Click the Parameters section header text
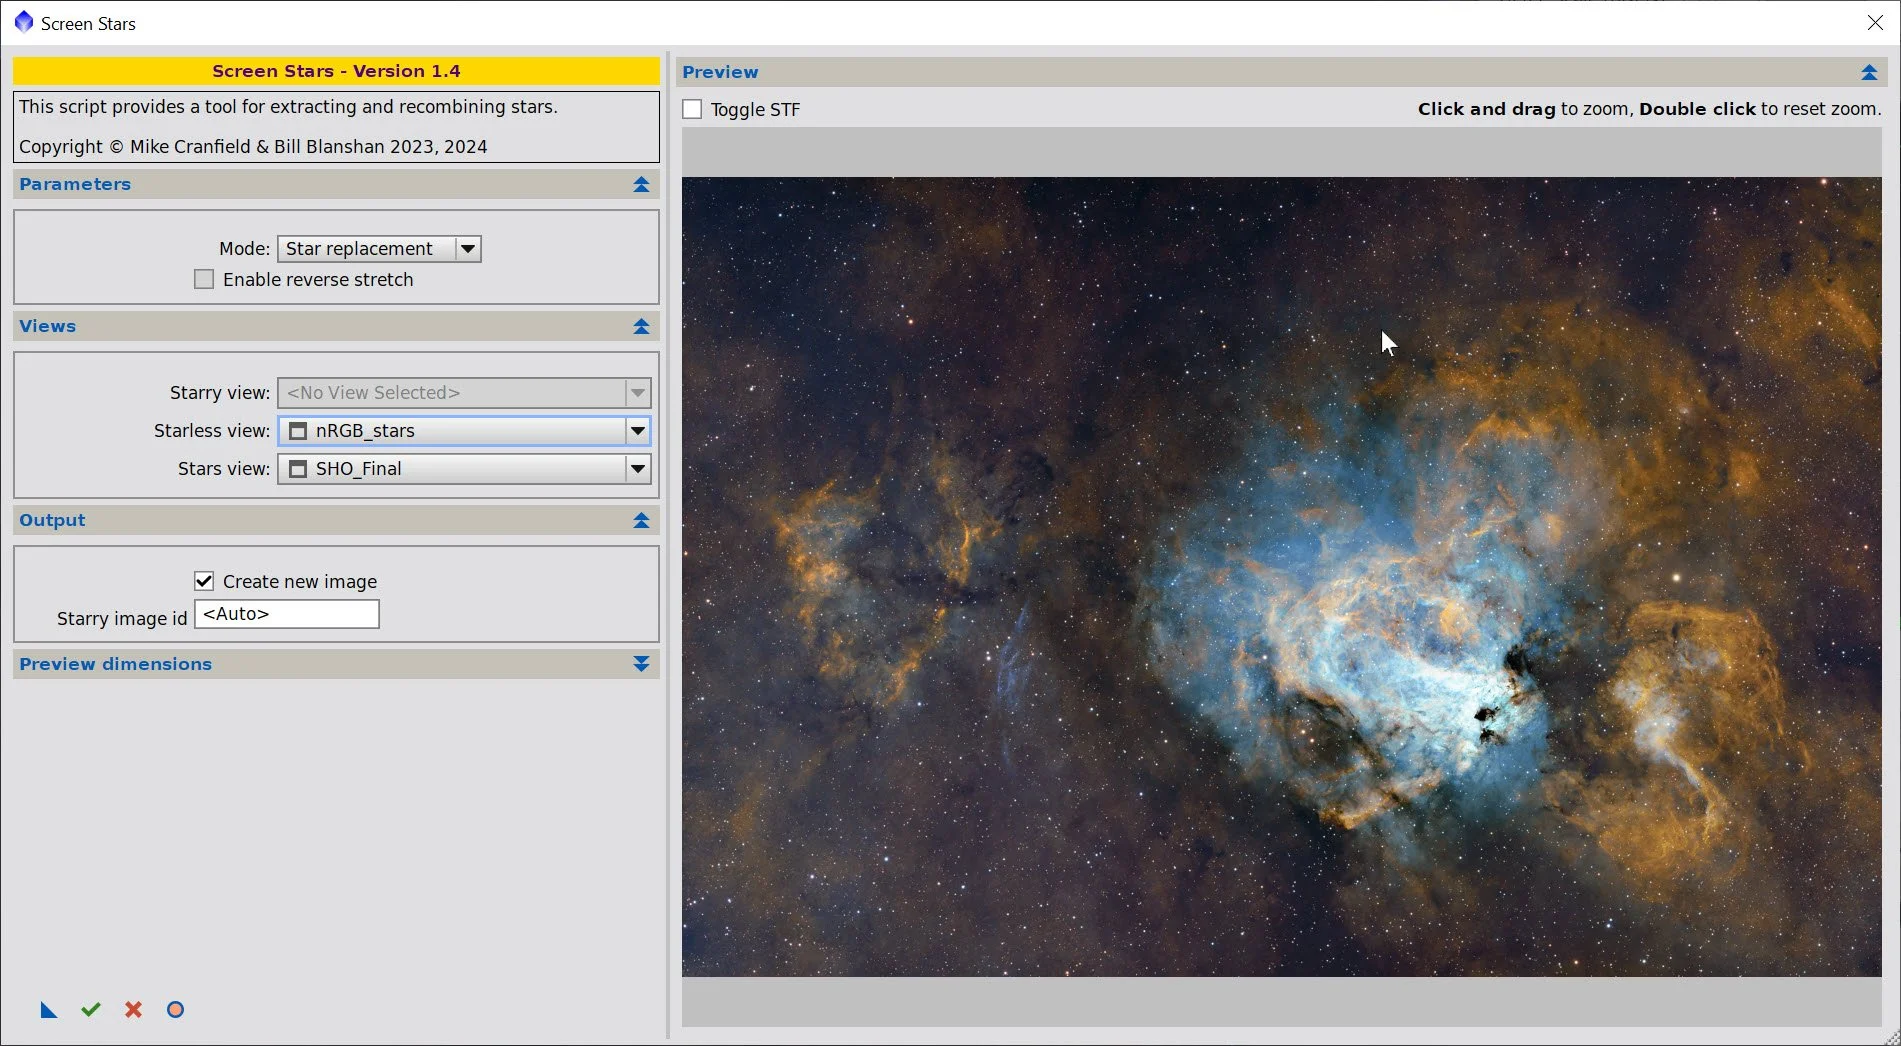The image size is (1901, 1046). pos(75,184)
